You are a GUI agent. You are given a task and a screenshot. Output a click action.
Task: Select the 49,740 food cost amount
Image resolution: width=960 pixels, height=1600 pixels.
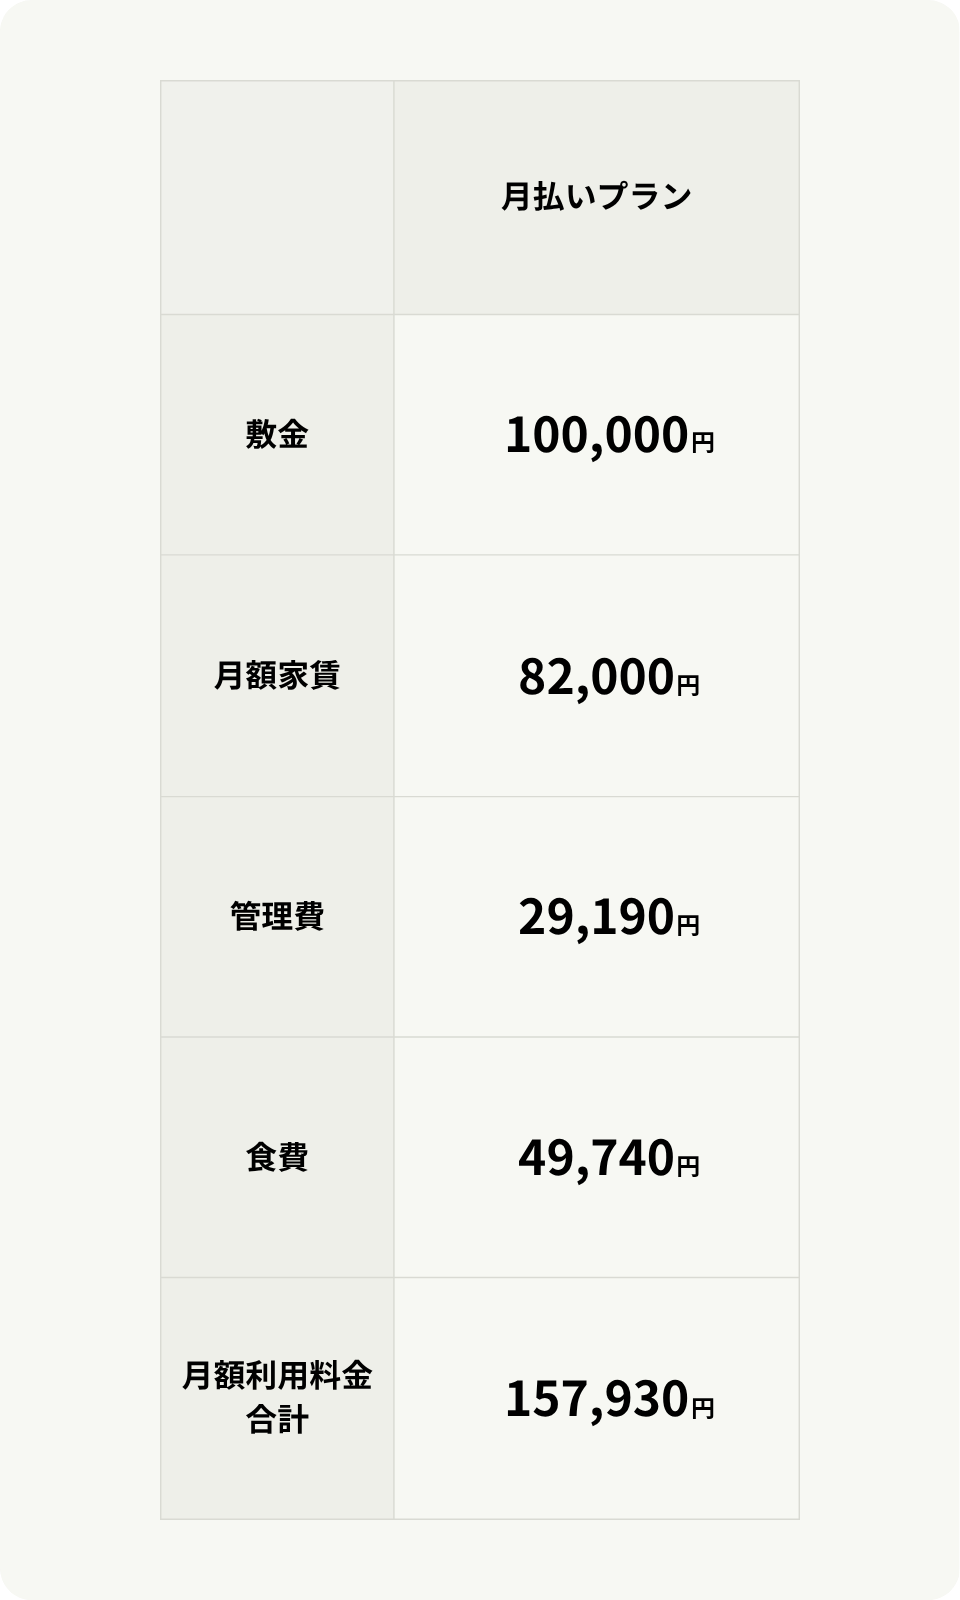pos(595,1159)
